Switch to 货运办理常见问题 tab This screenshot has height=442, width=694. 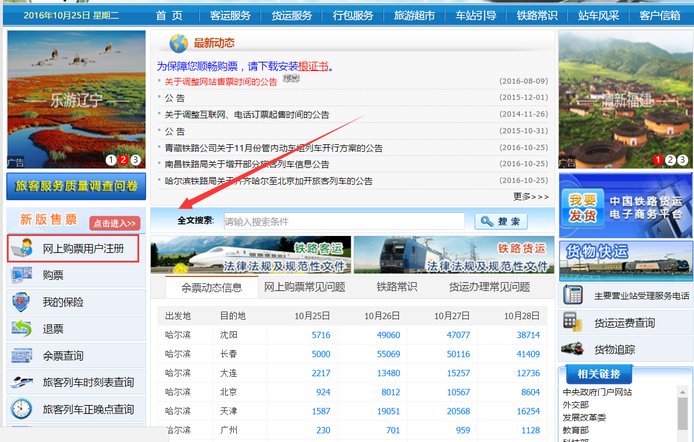coord(490,287)
